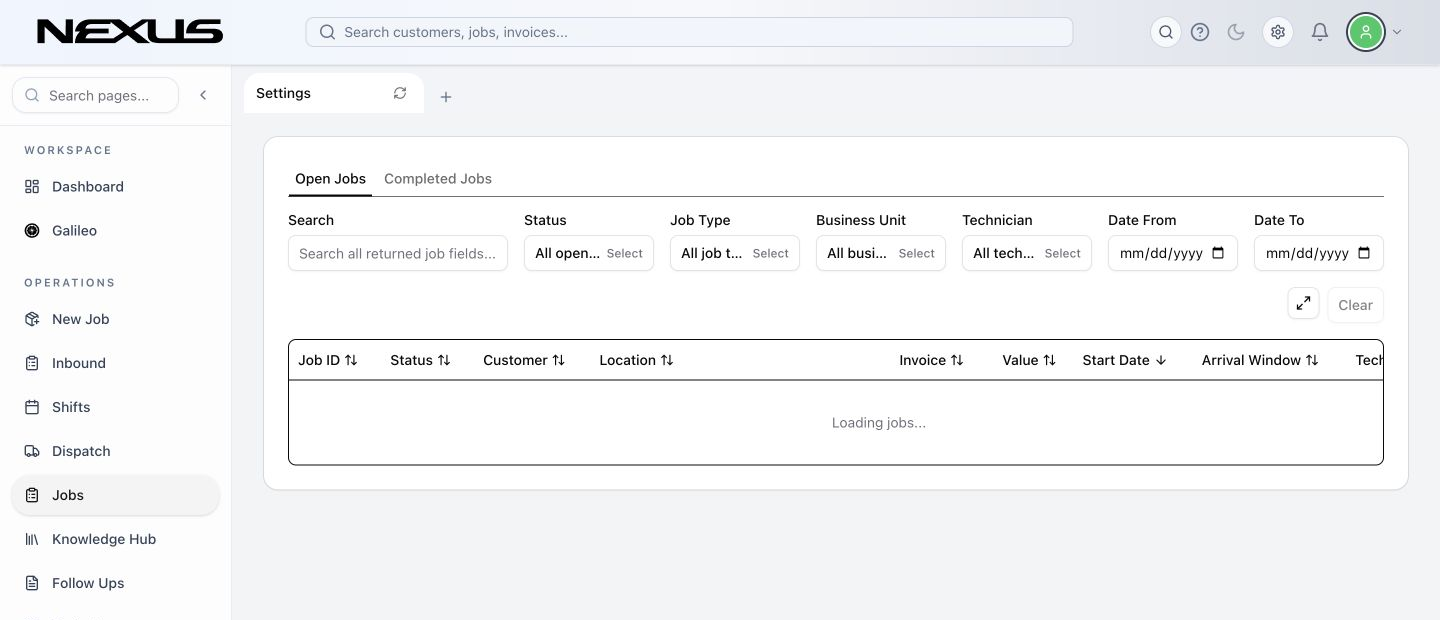Switch to Open Jobs tab
The height and width of the screenshot is (620, 1440).
[x=330, y=179]
